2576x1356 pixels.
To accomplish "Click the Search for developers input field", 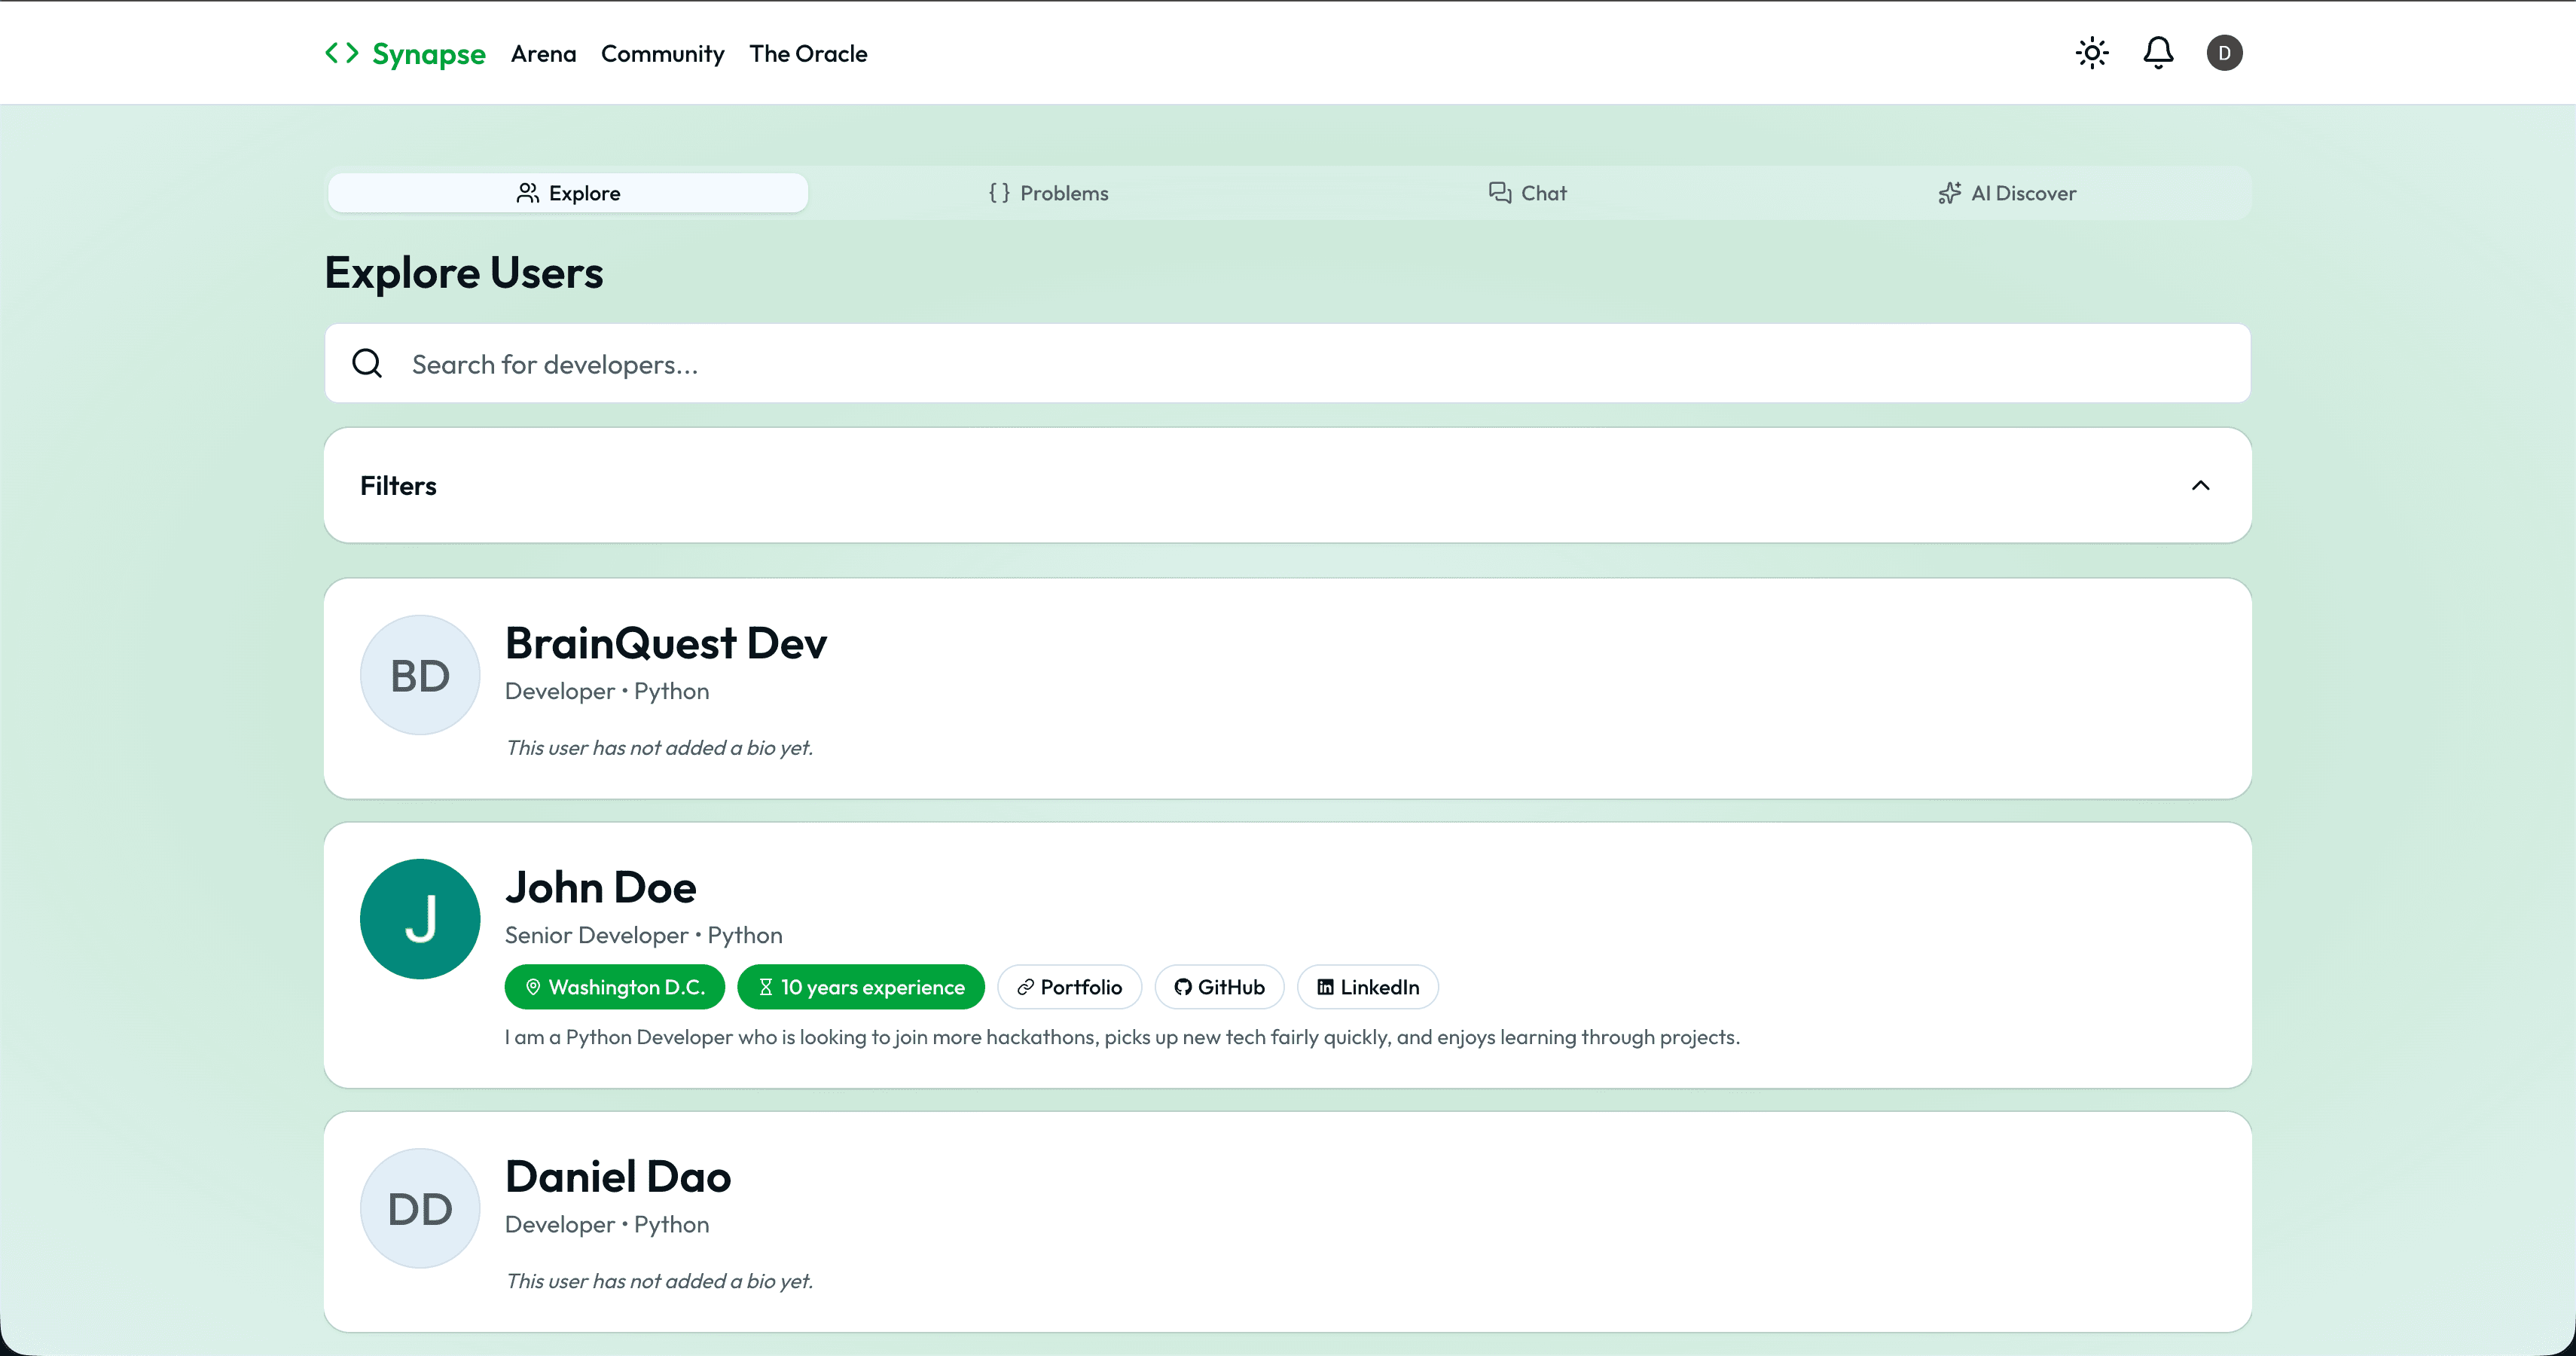I will click(x=1288, y=363).
